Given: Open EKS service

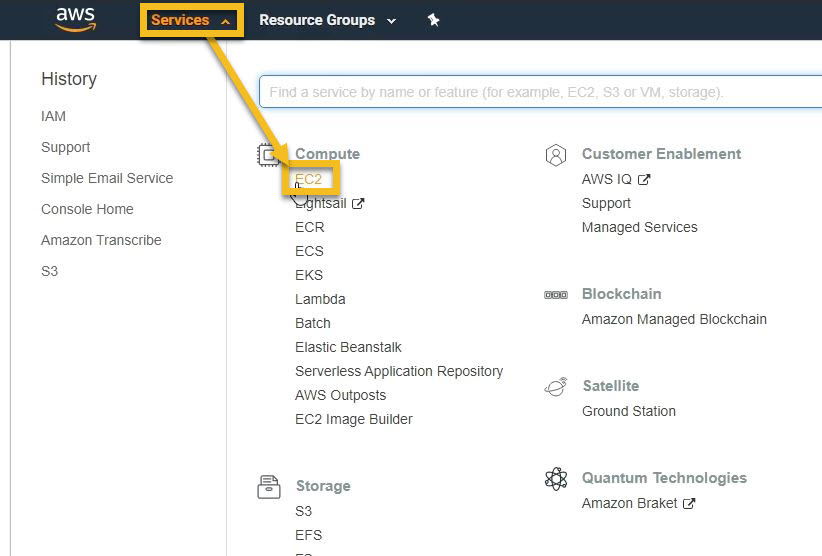Looking at the screenshot, I should point(309,276).
